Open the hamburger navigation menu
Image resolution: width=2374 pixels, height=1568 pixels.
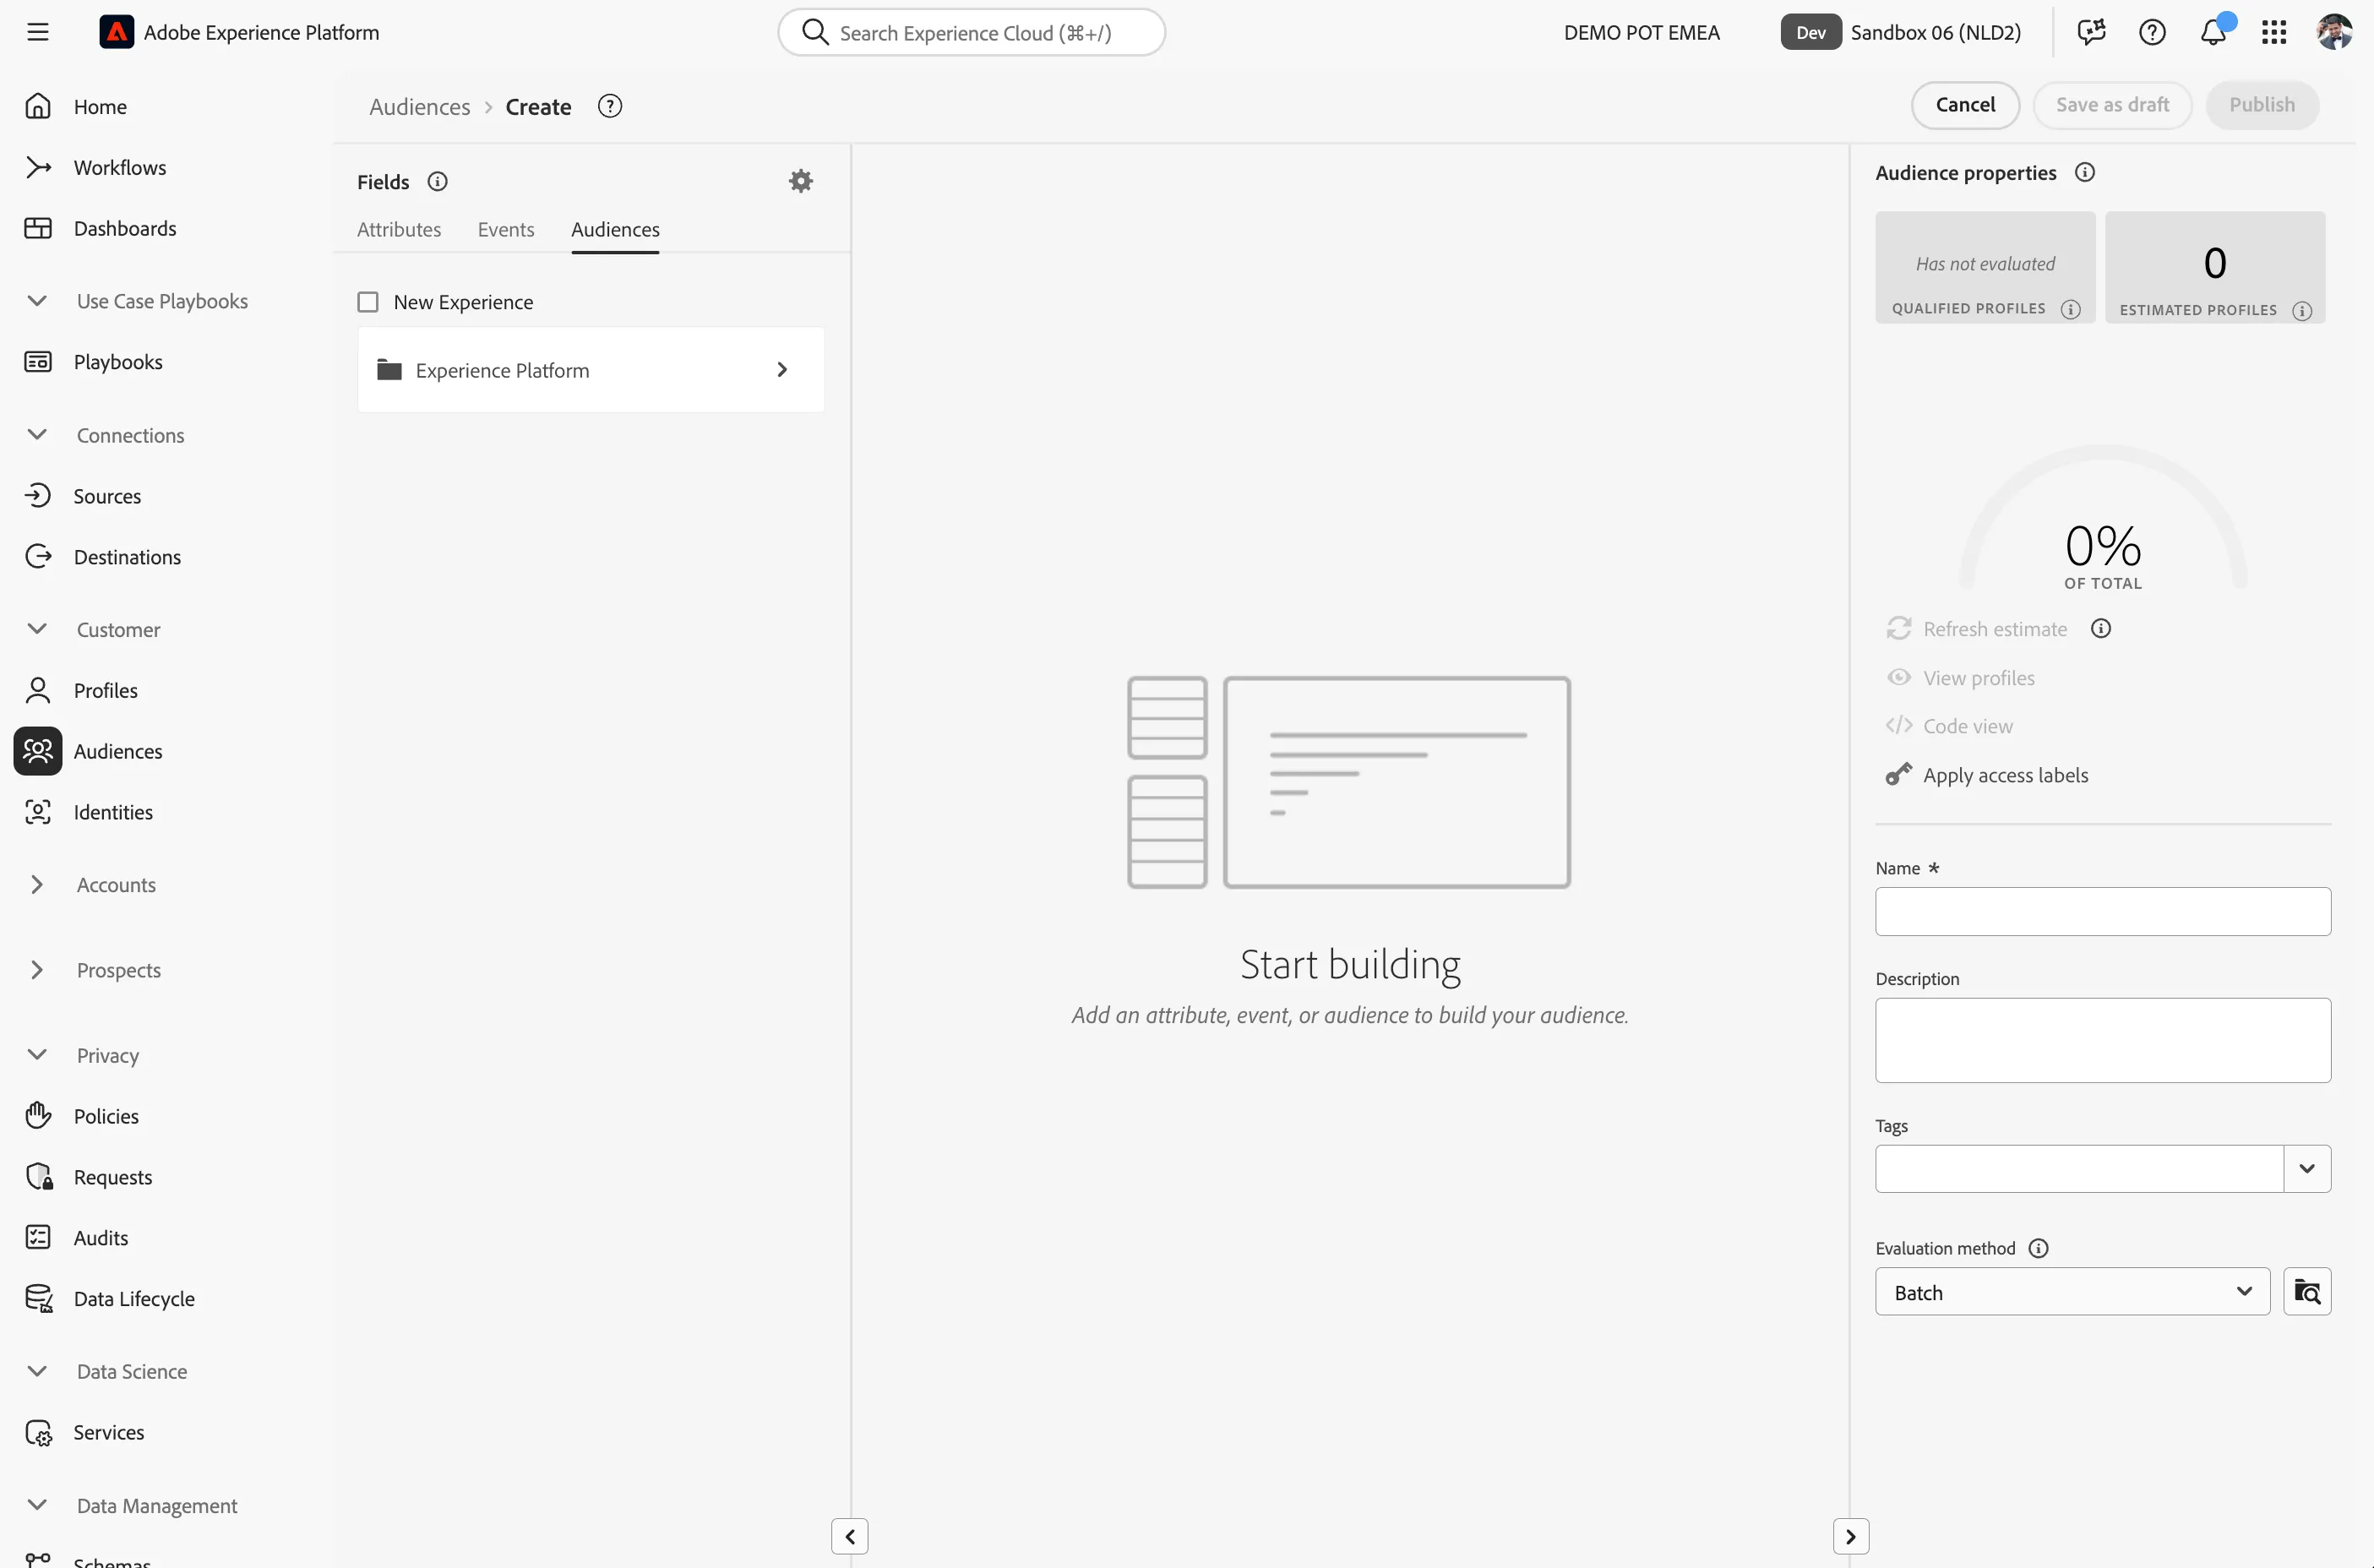point(38,32)
